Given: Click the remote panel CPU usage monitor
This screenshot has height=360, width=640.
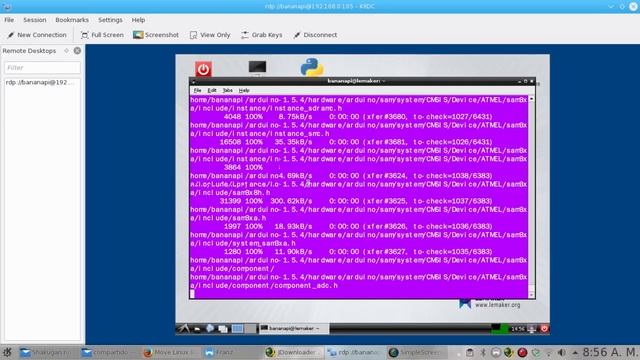Looking at the screenshot, I should click(x=500, y=328).
